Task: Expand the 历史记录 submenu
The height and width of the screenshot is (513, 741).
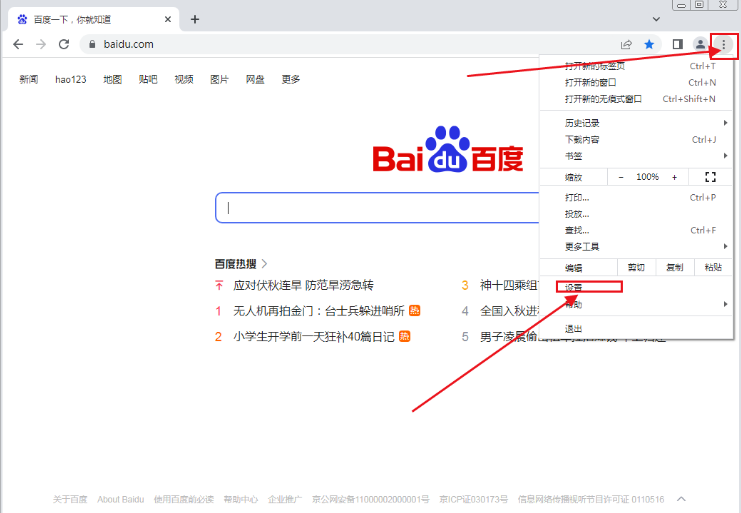Action: tap(637, 123)
